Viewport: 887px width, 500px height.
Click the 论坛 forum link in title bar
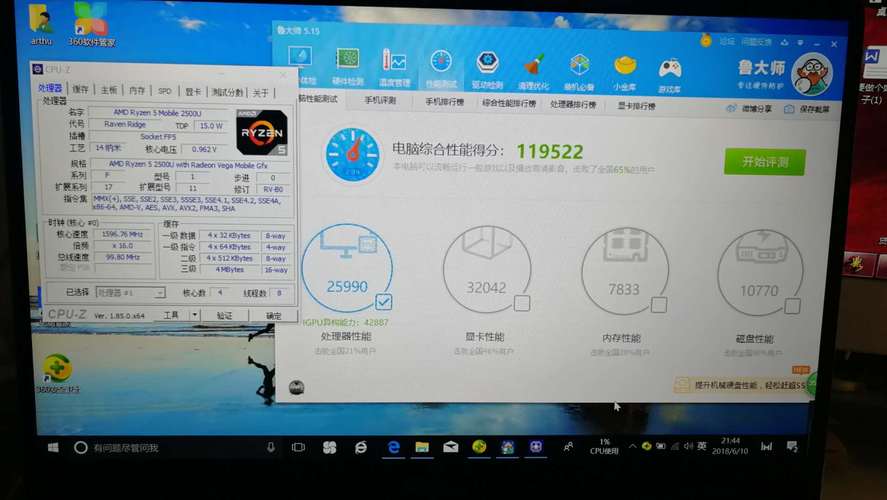pyautogui.click(x=727, y=41)
